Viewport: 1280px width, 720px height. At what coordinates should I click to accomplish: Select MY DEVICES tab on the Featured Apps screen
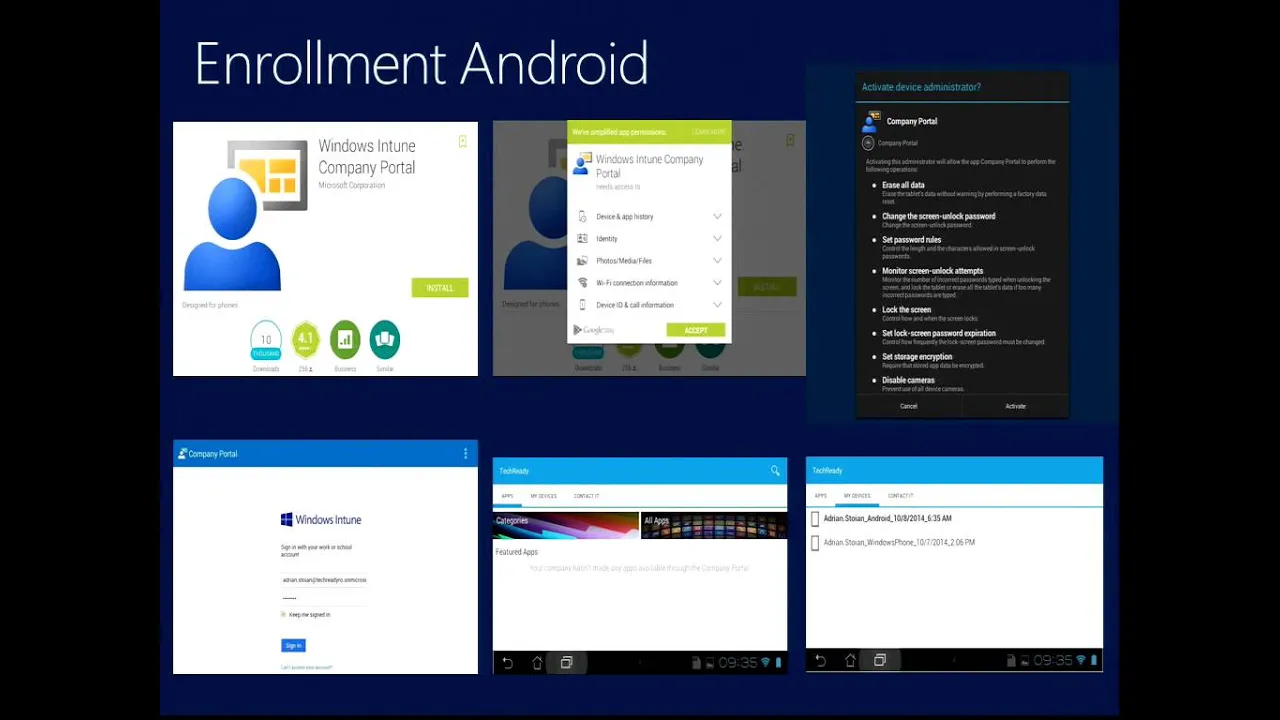coord(544,496)
